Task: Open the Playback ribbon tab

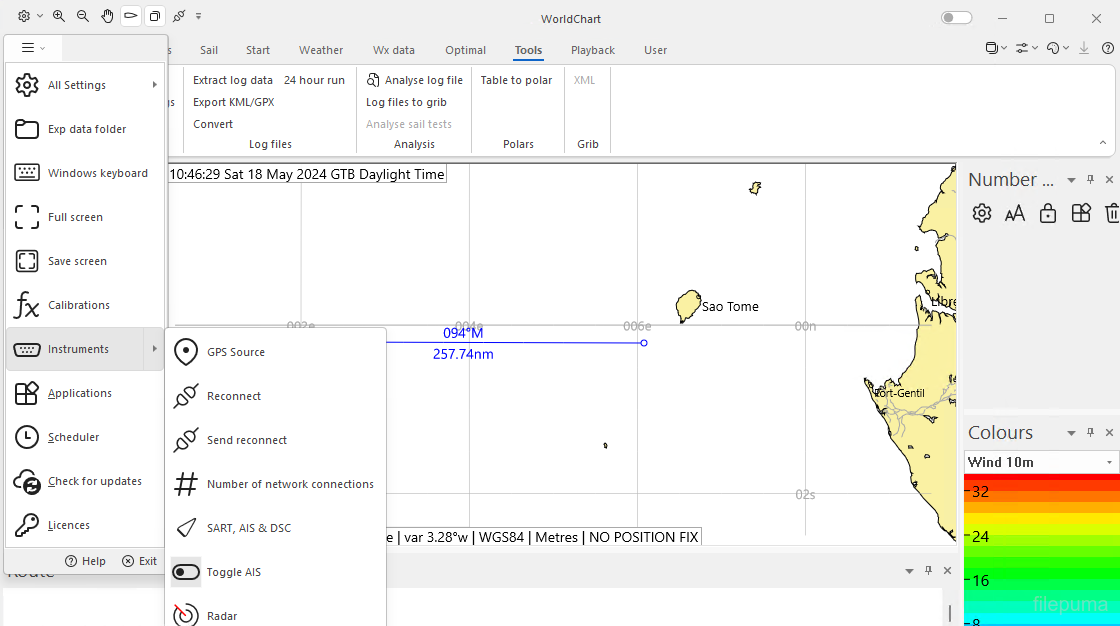Action: pos(593,50)
